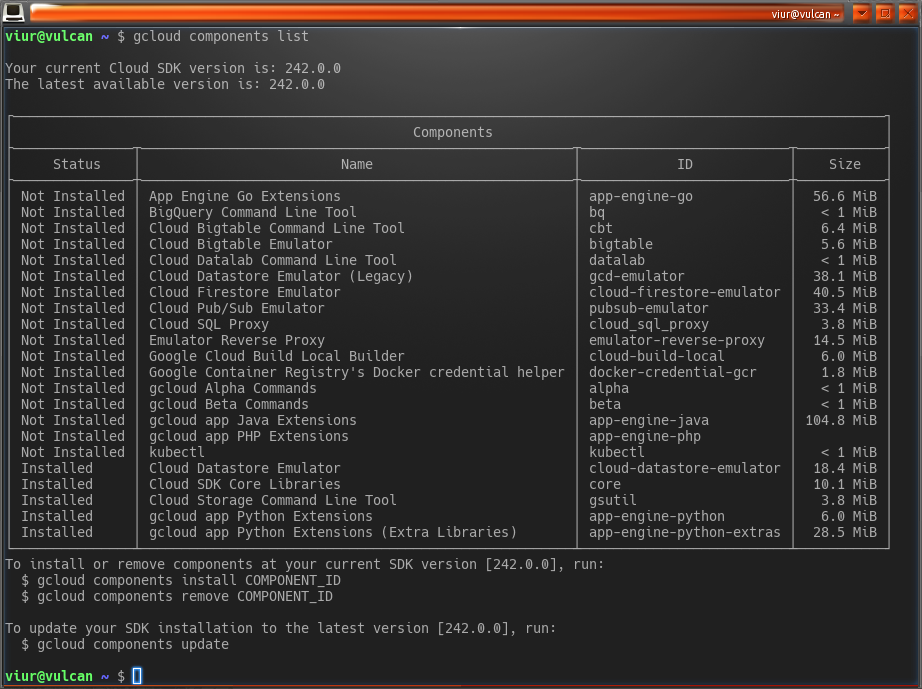Click the 'cloud_sql_proxy' component ID
The width and height of the screenshot is (922, 689).
pyautogui.click(x=649, y=324)
